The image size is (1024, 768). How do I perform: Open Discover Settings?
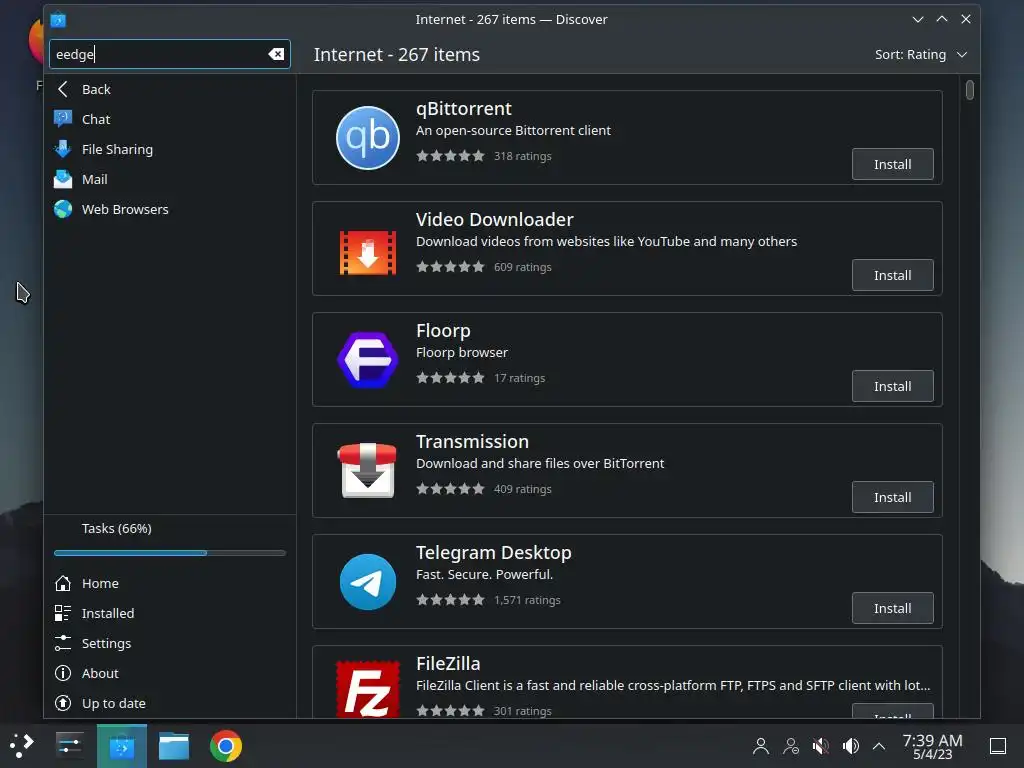[170, 643]
